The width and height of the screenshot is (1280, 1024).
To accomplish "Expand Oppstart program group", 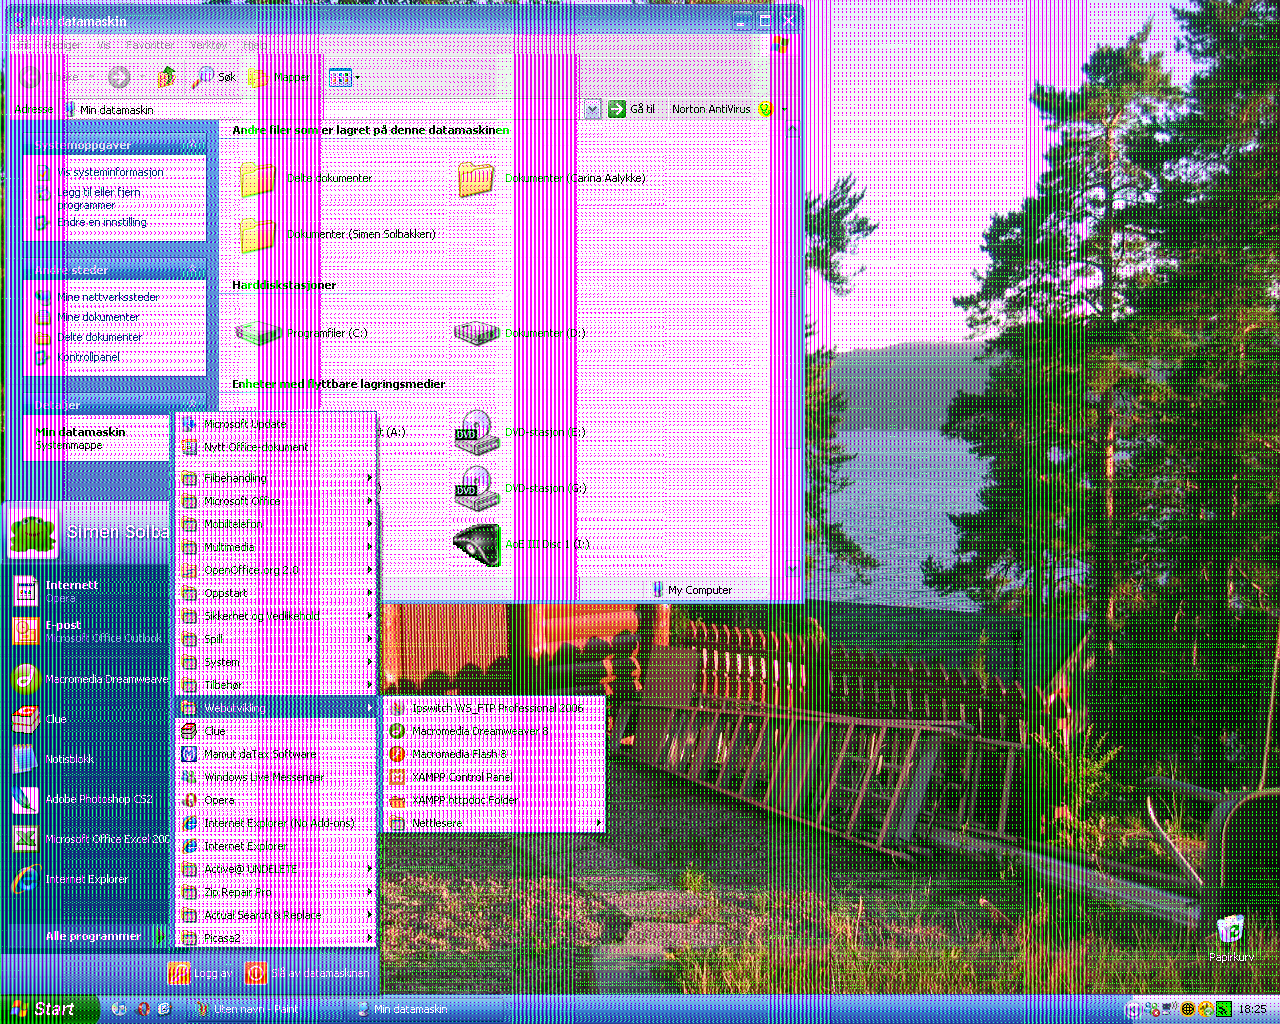I will [277, 593].
